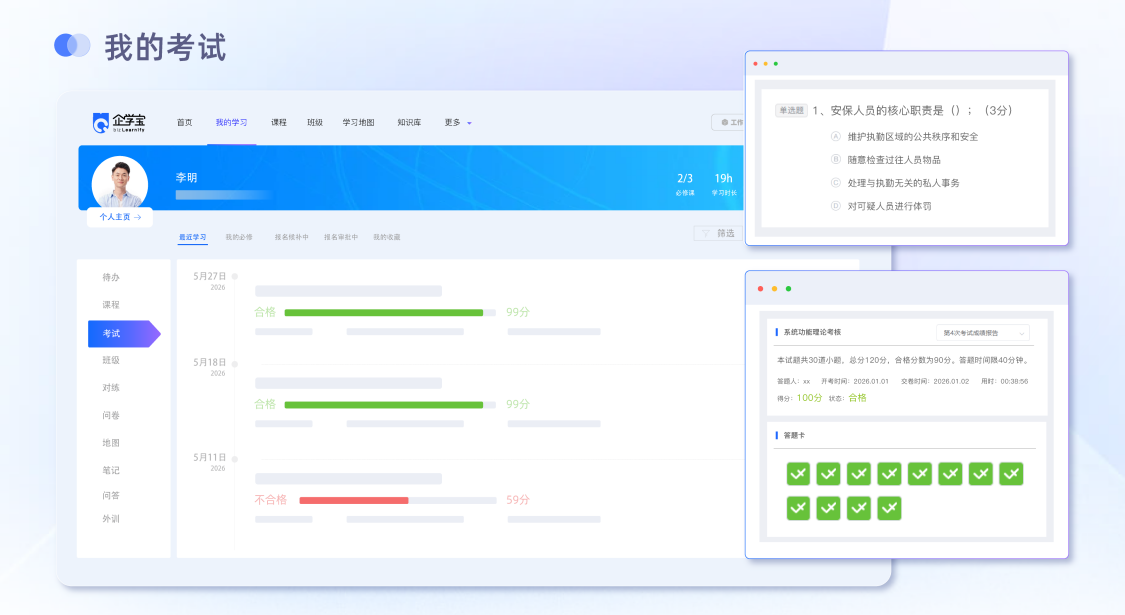Image resolution: width=1125 pixels, height=615 pixels.
Task: Switch to the 我的必修 tab
Action: coord(239,237)
